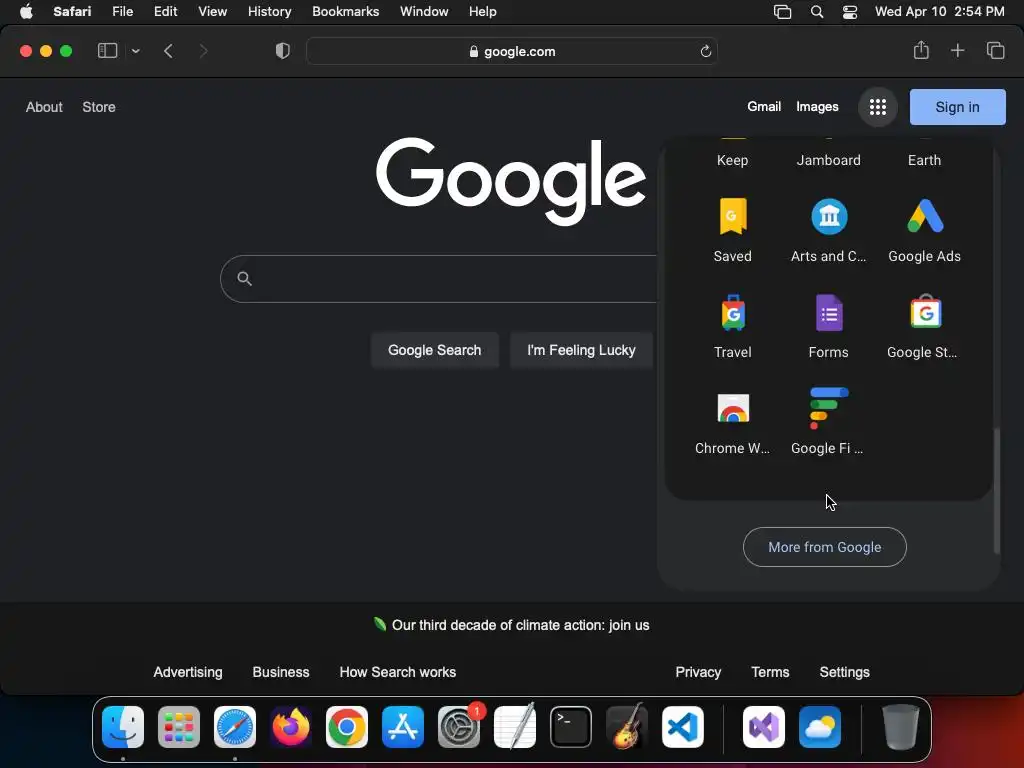Click the Jamboard app label
Image resolution: width=1024 pixels, height=768 pixels.
coord(828,160)
